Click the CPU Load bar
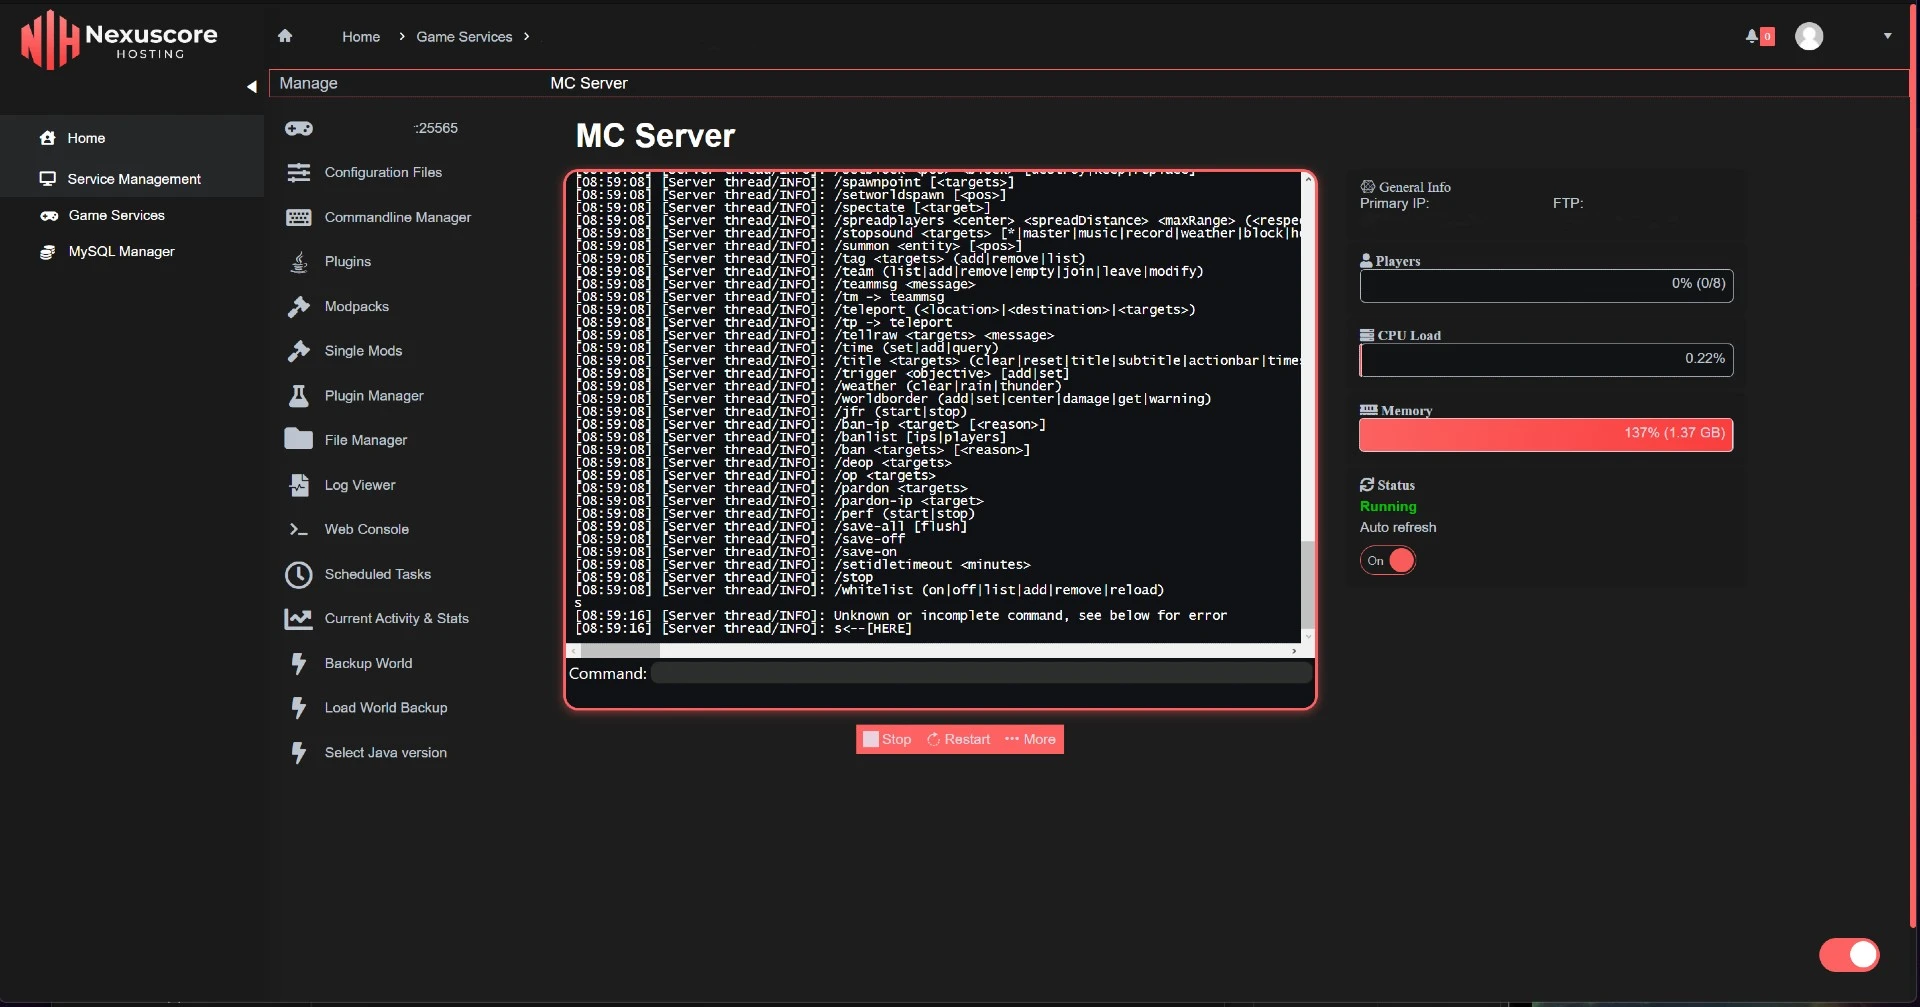Screen dimensions: 1920x1007 pyautogui.click(x=1546, y=360)
